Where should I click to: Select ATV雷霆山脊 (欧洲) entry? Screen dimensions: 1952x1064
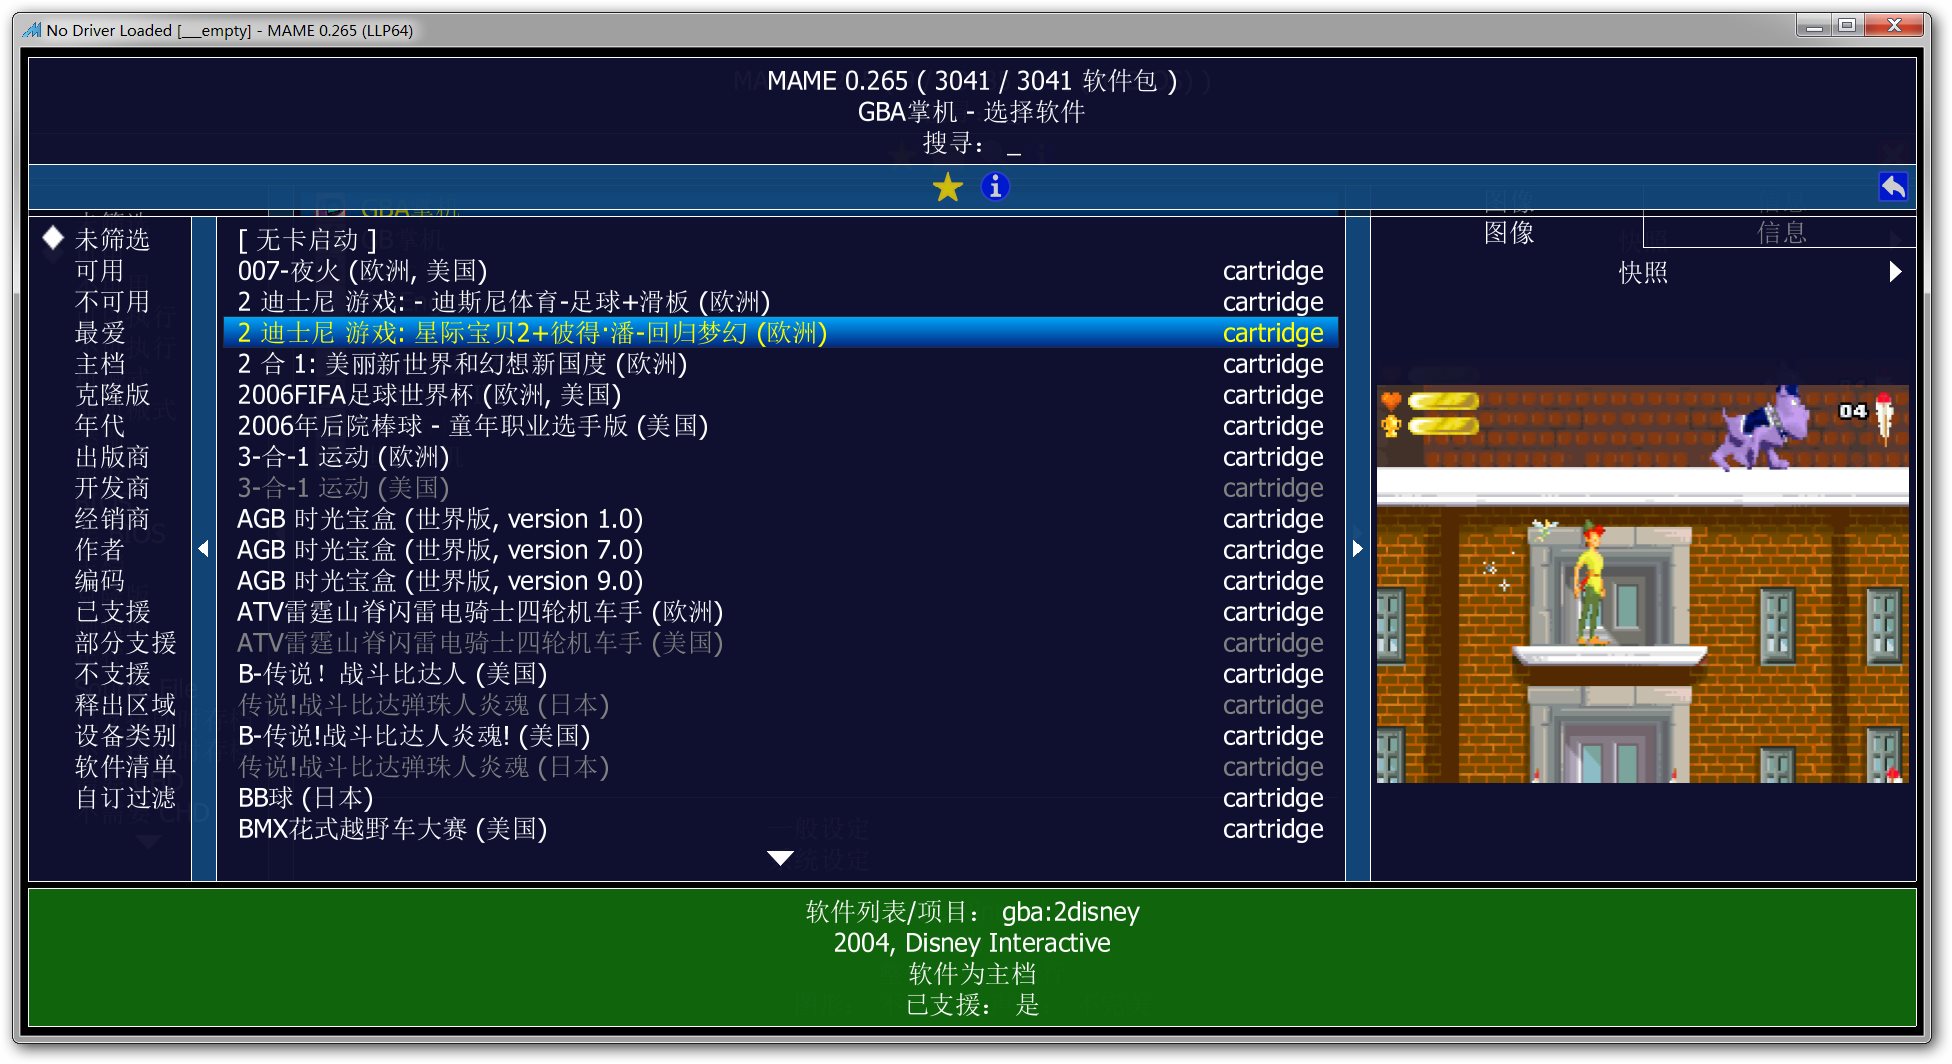click(x=781, y=612)
